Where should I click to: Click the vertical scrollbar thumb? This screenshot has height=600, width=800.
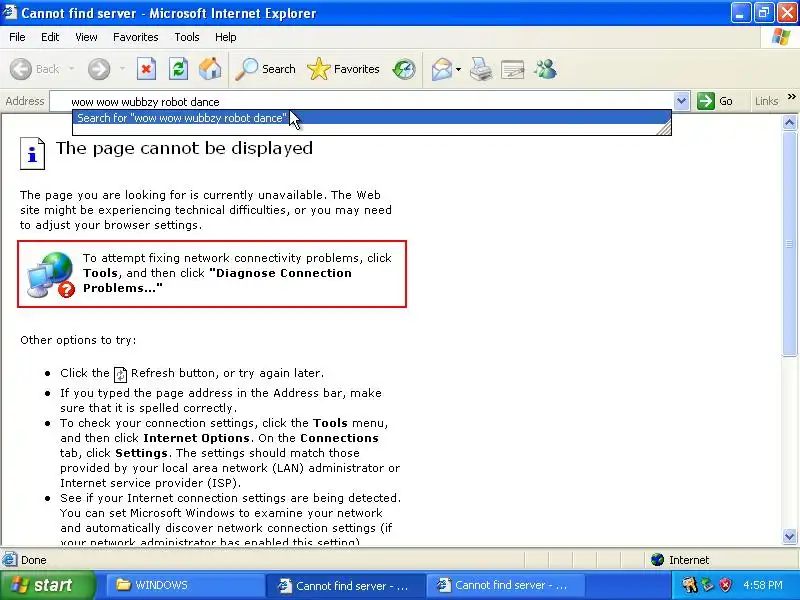click(x=789, y=243)
